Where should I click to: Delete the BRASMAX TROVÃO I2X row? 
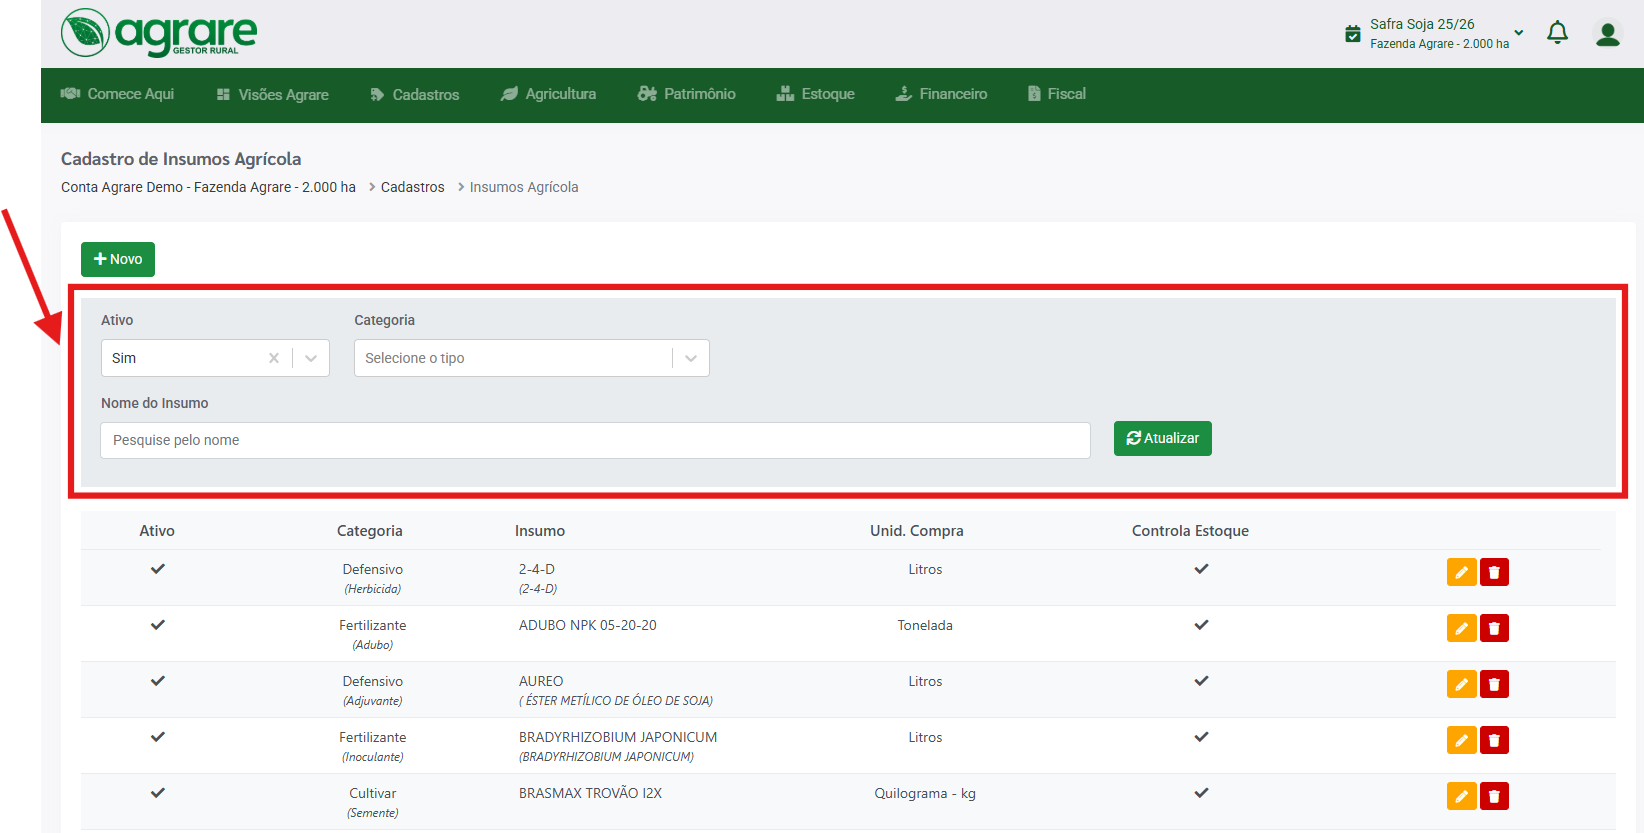(x=1494, y=796)
